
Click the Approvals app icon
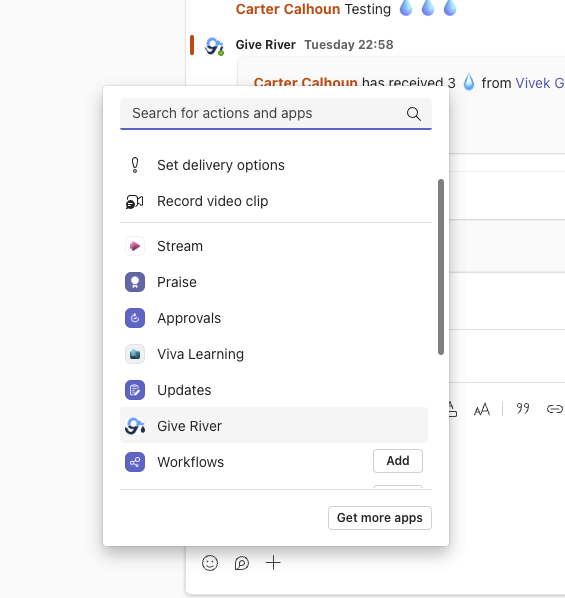tap(135, 318)
